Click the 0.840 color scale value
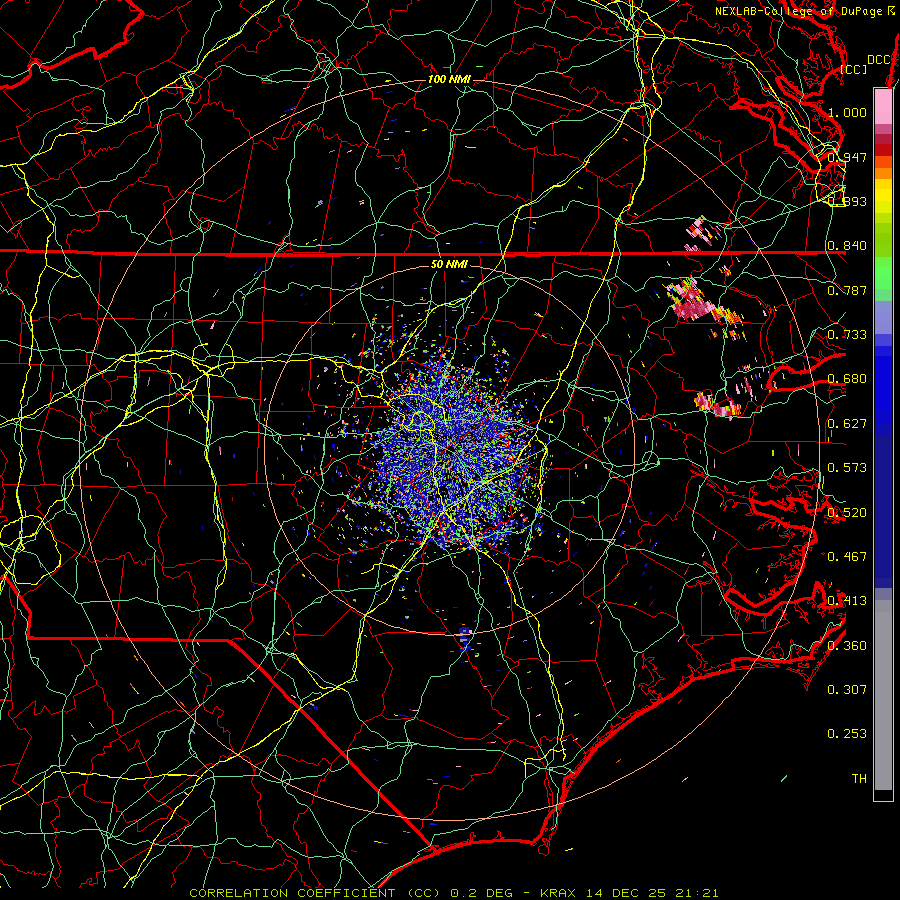This screenshot has width=900, height=900. 847,246
